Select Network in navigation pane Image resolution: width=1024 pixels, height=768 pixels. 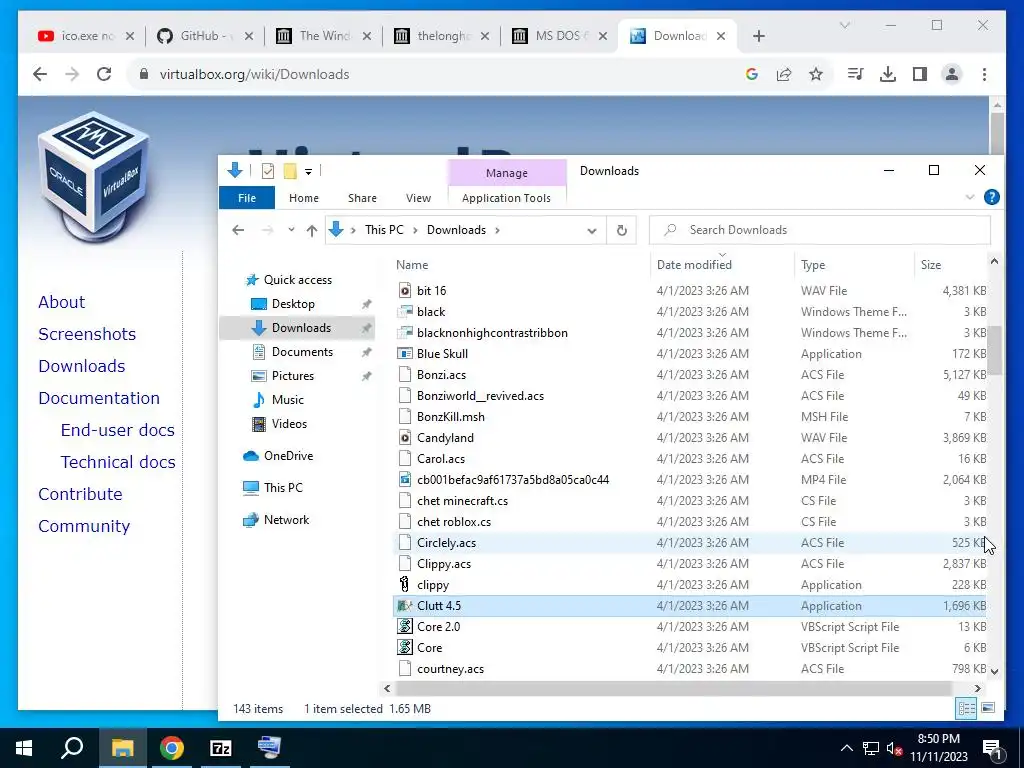pos(286,520)
